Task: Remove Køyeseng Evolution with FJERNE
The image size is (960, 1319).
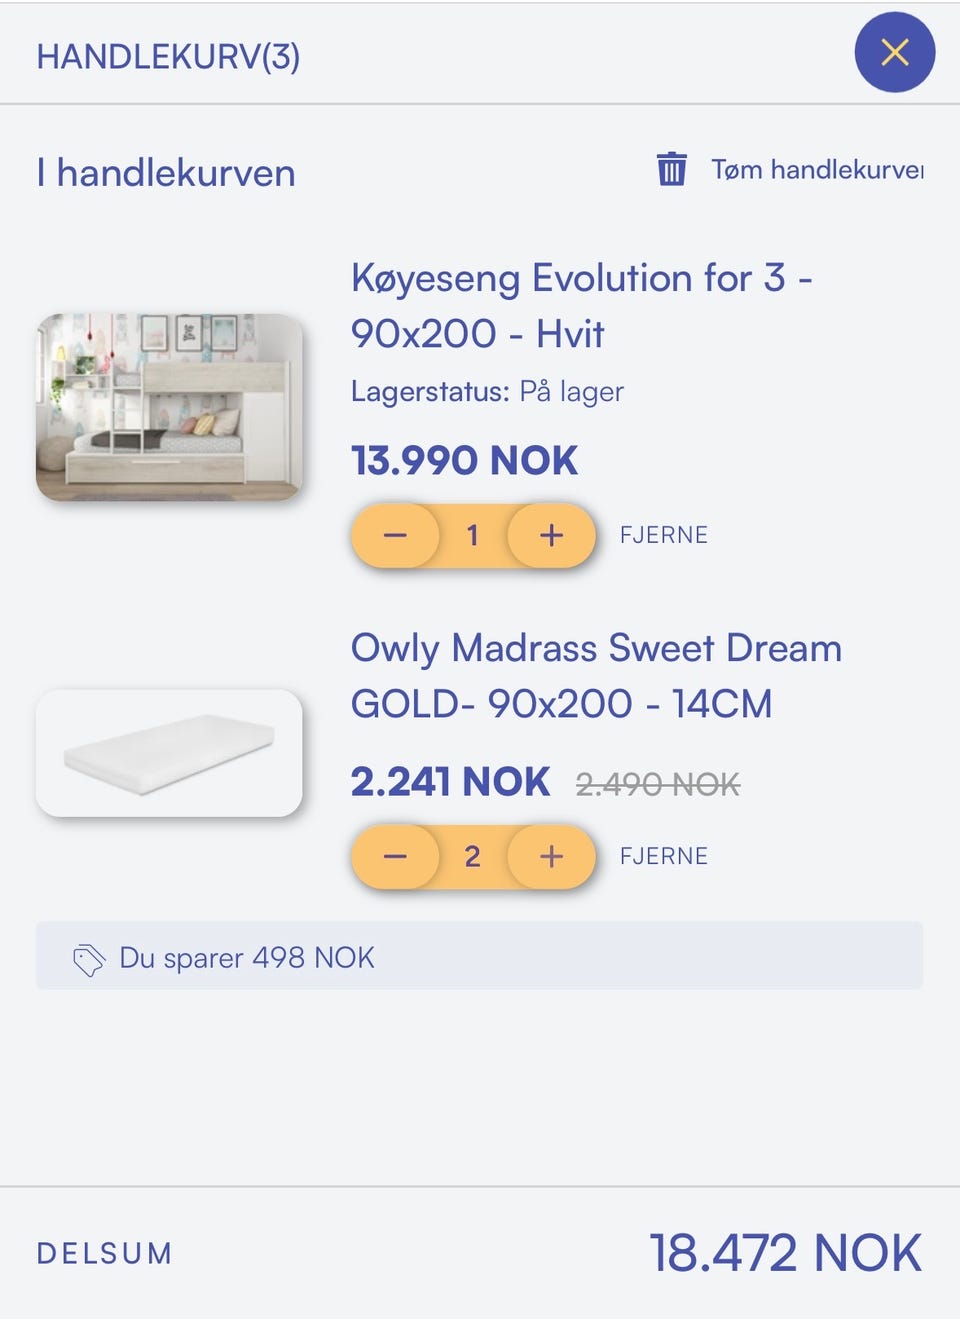Action: click(663, 536)
